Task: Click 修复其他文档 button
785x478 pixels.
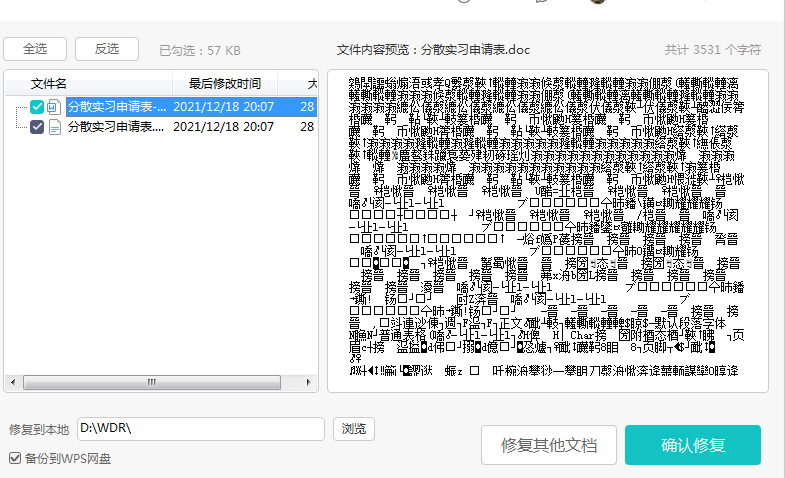Action: click(549, 445)
